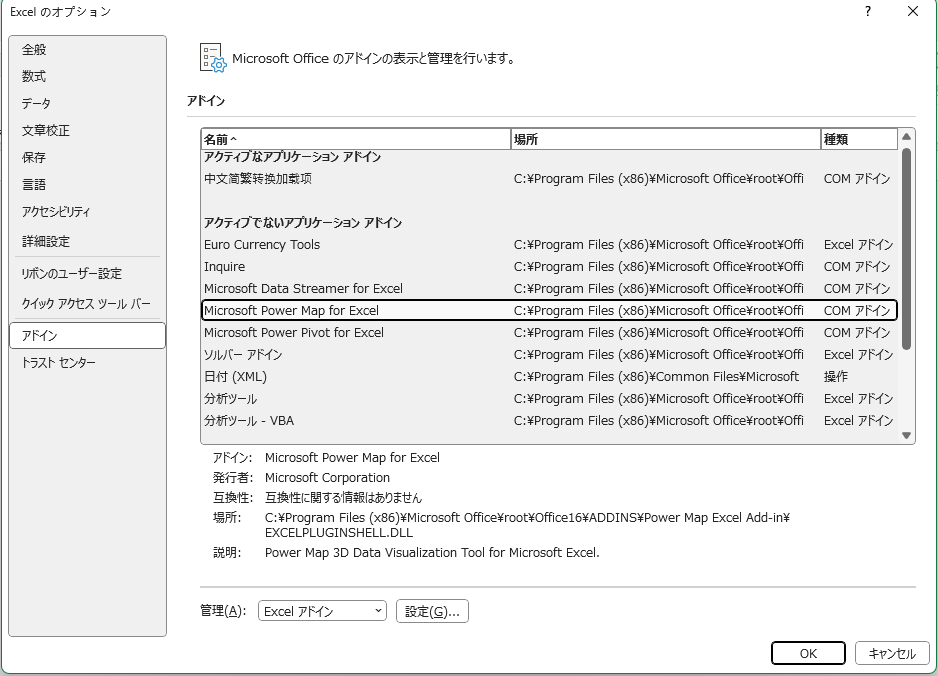Viewport: 938px width, 676px height.
Task: Switch to the 数式 category
Action: click(x=35, y=77)
